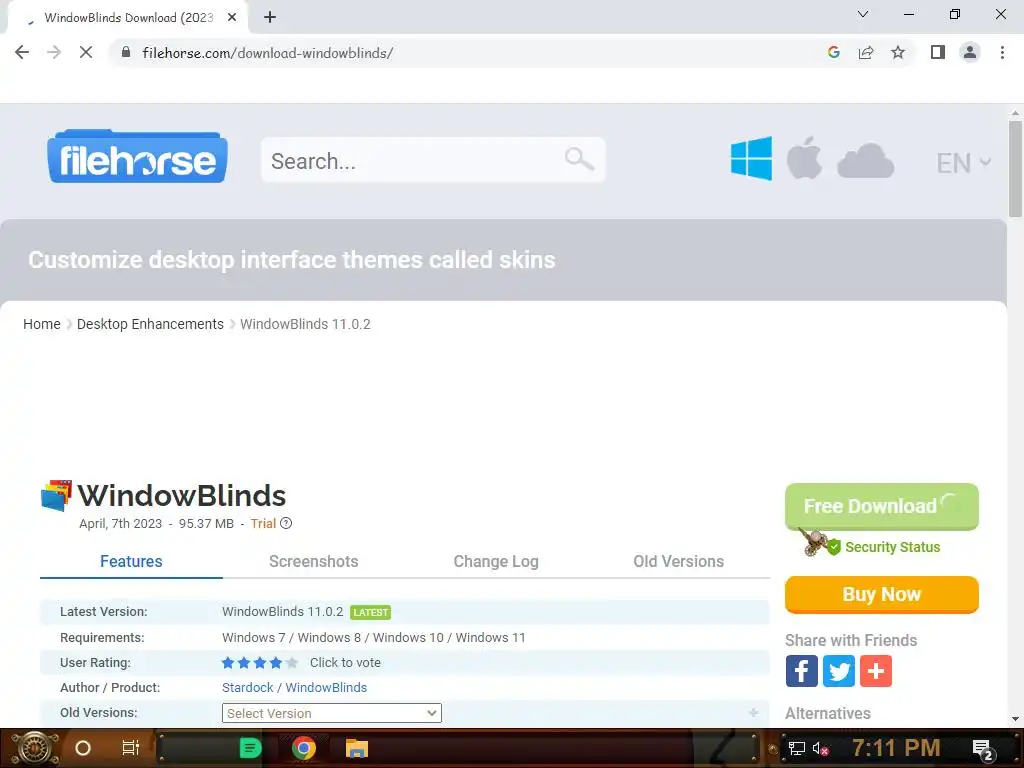Select the Windows platform icon
The height and width of the screenshot is (768, 1024).
point(751,158)
